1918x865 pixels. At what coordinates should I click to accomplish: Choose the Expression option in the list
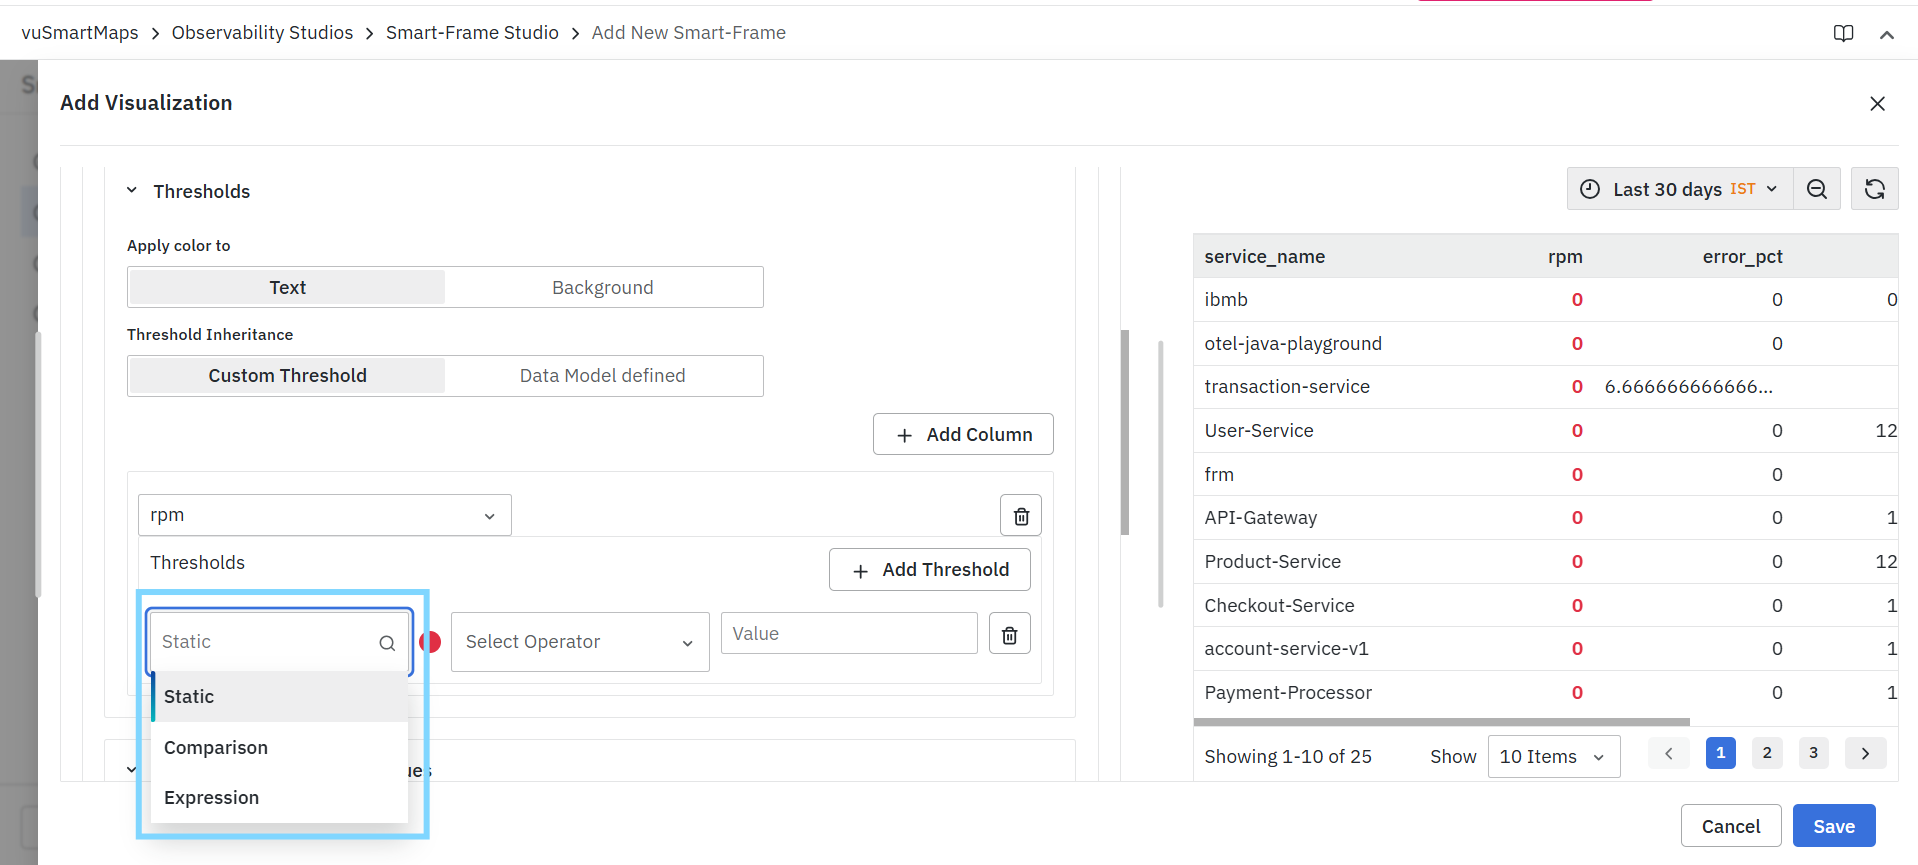280,798
